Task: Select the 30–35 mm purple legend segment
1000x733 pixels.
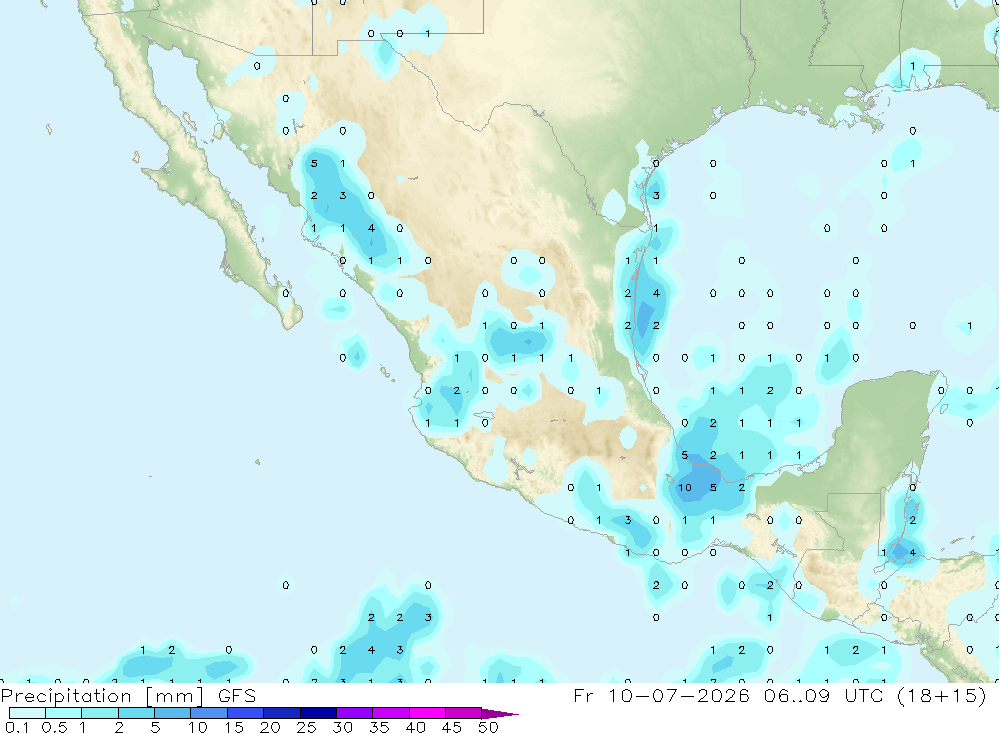Action: tap(355, 713)
